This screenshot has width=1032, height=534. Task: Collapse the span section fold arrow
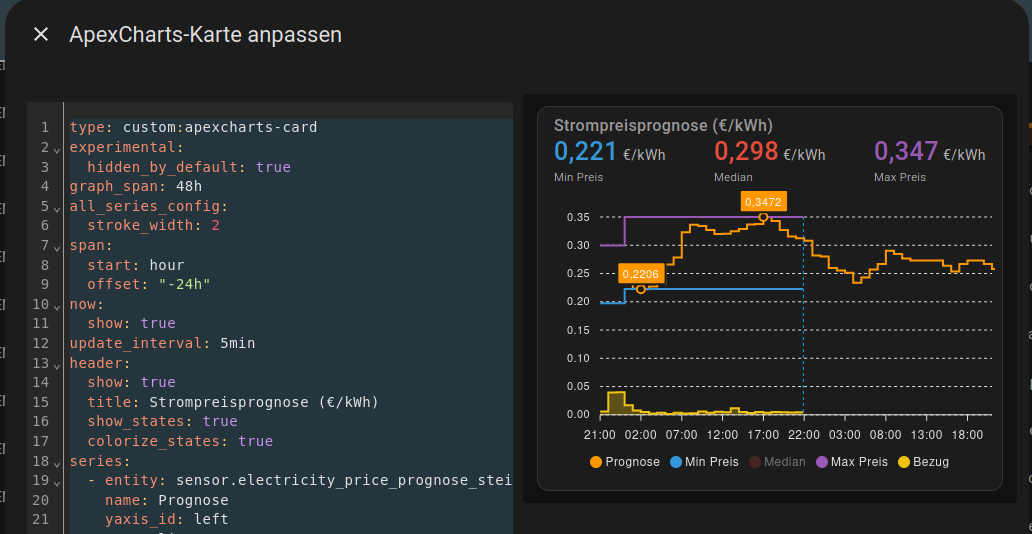click(57, 246)
